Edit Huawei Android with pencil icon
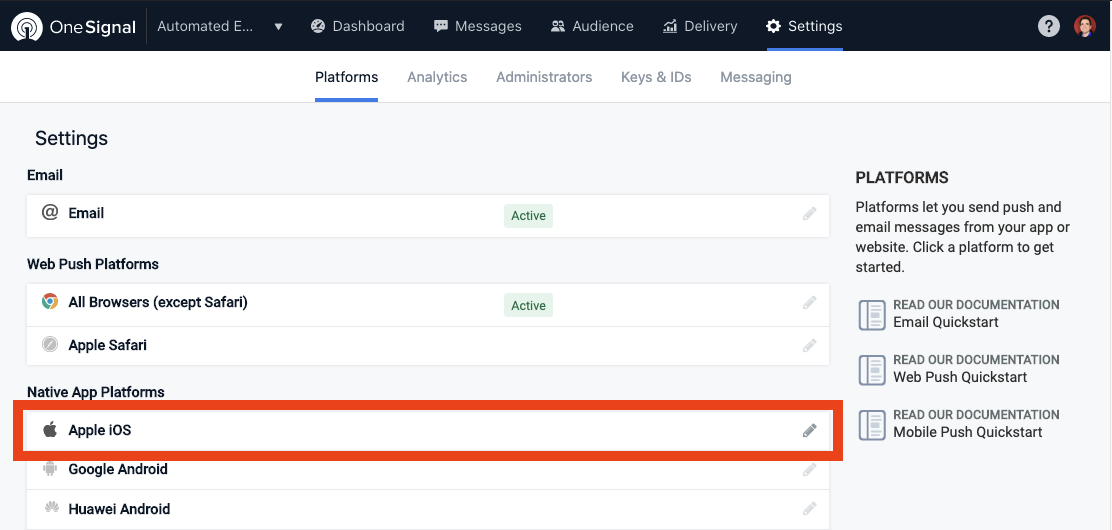Screen dimensions: 1112x530 pyautogui.click(x=809, y=508)
